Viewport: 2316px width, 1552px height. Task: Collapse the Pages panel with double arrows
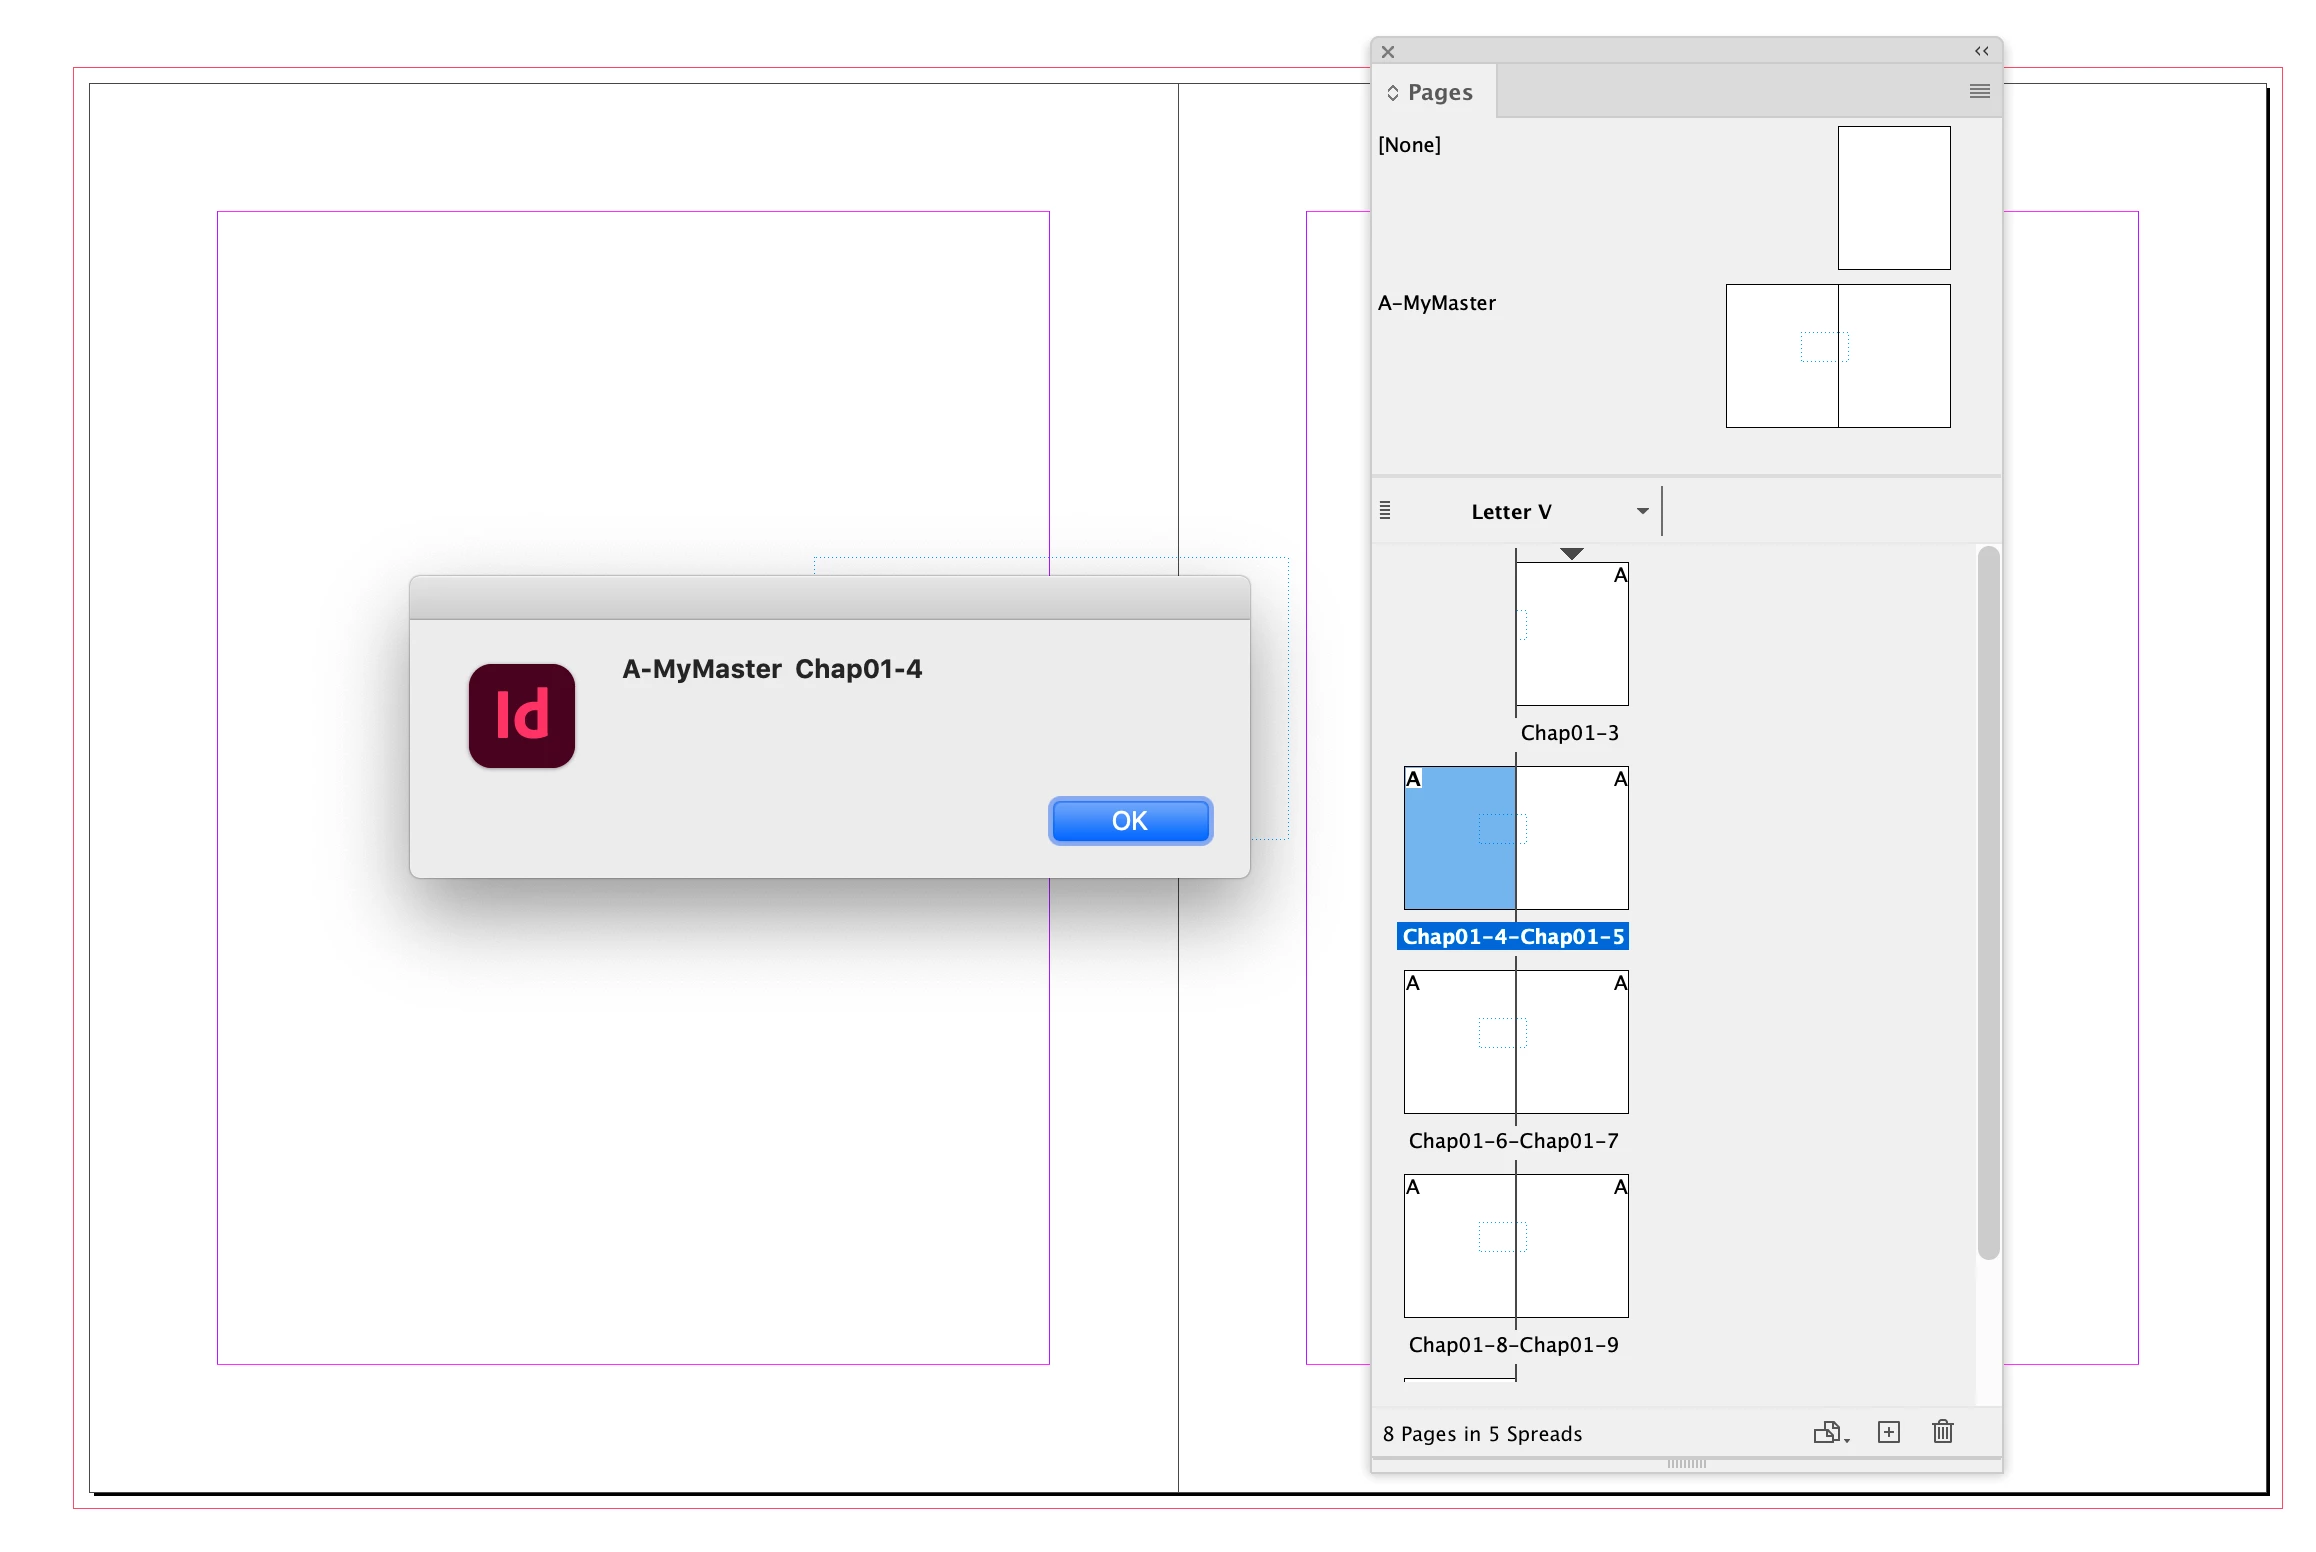tap(1981, 51)
